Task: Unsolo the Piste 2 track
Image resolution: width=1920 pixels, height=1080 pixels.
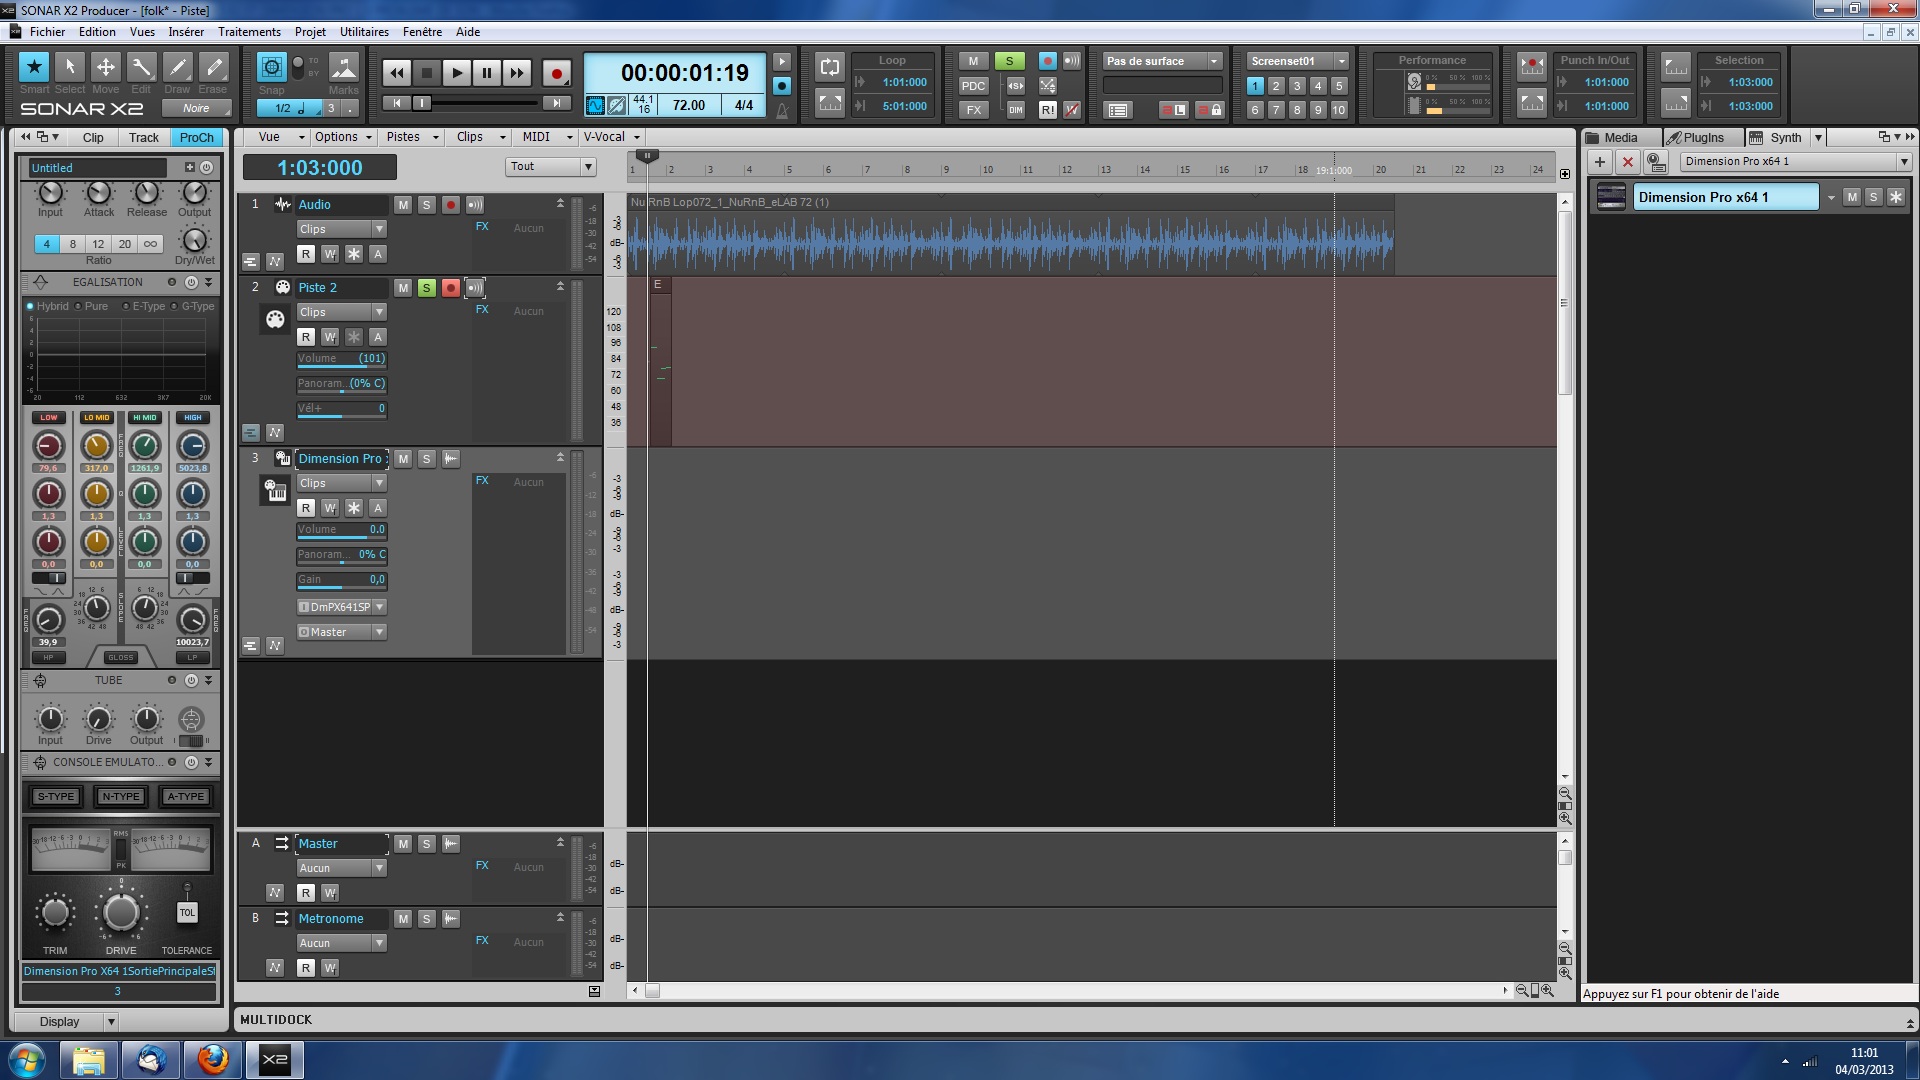Action: pyautogui.click(x=427, y=288)
